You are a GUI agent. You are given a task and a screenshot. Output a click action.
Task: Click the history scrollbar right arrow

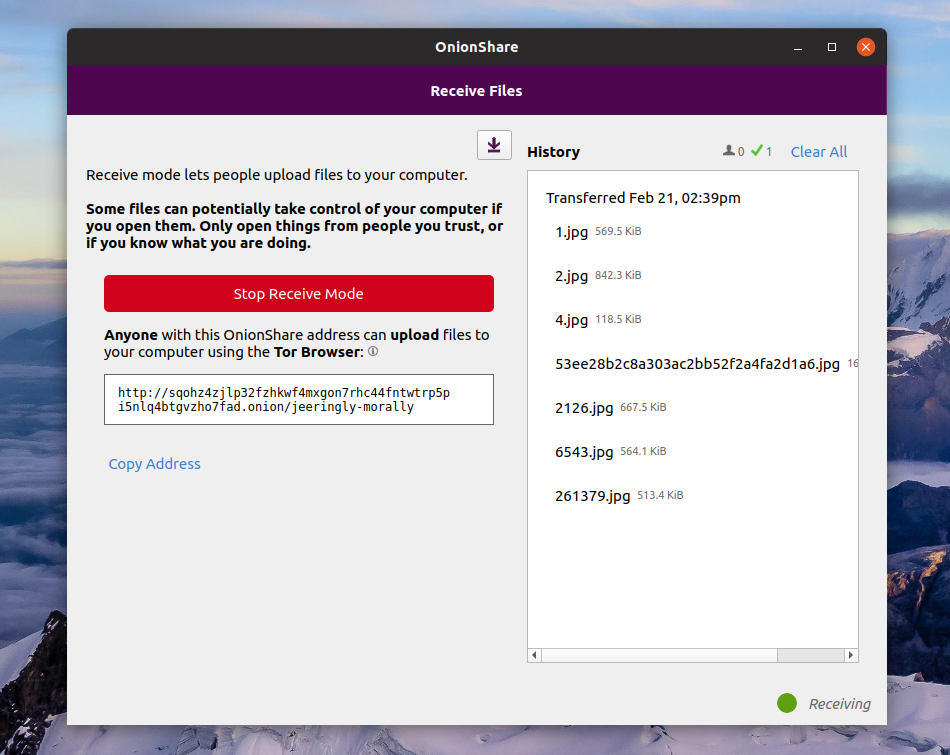pos(851,655)
